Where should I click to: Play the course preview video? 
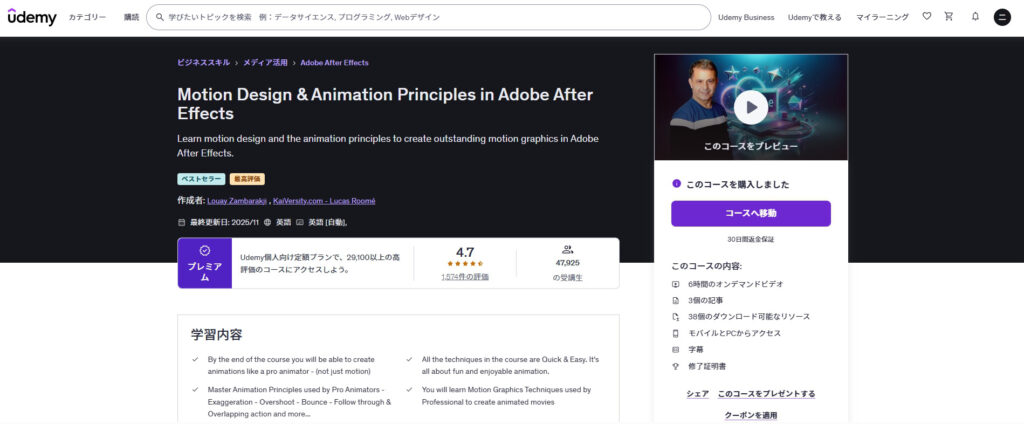click(x=750, y=106)
